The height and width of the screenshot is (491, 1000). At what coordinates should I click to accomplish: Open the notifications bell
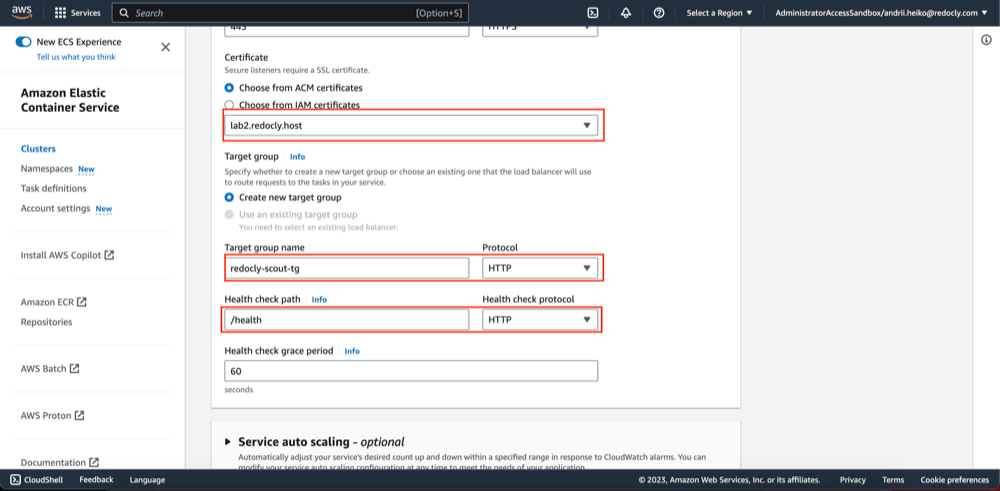pos(626,13)
